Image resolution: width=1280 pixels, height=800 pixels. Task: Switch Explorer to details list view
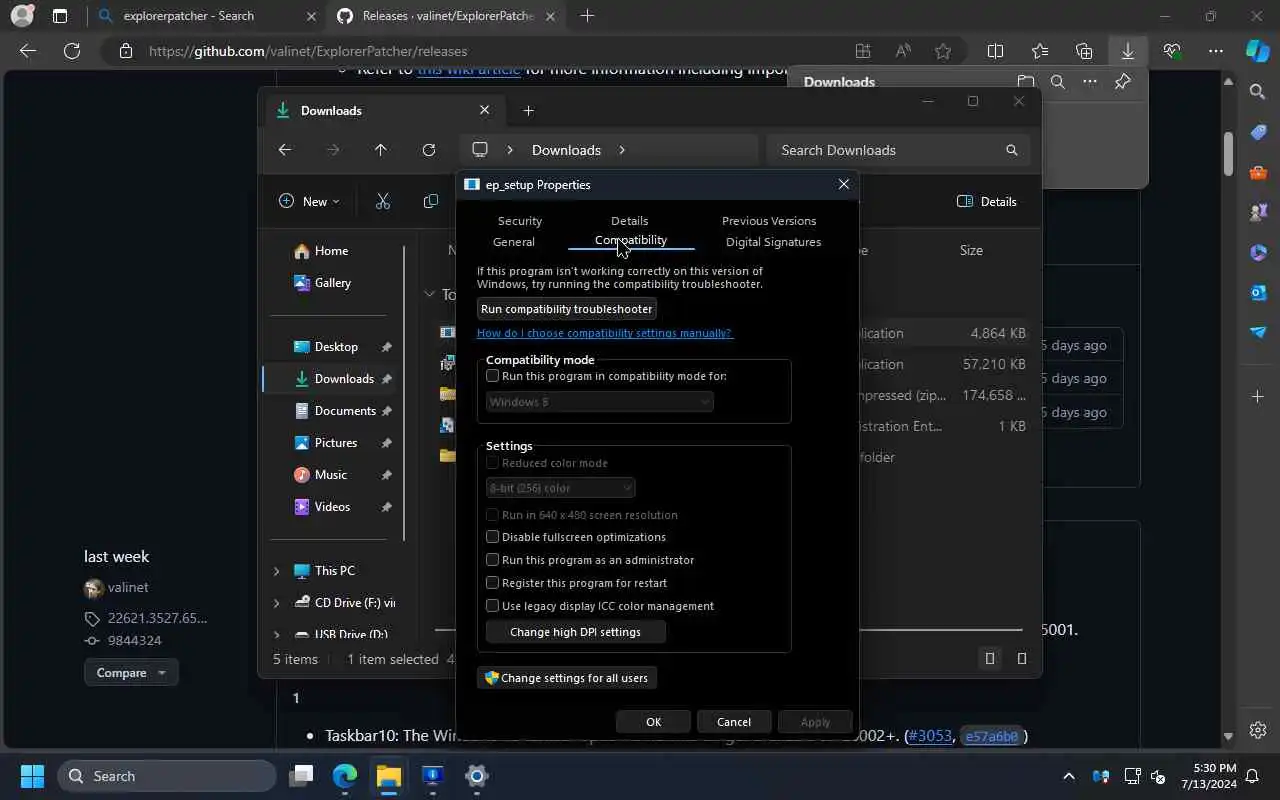point(990,658)
